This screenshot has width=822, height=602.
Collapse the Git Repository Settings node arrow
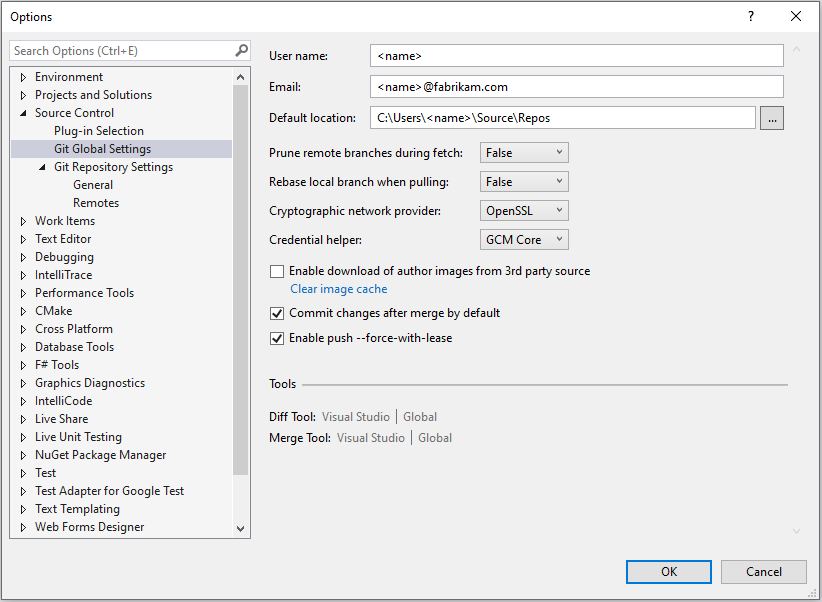(x=42, y=167)
